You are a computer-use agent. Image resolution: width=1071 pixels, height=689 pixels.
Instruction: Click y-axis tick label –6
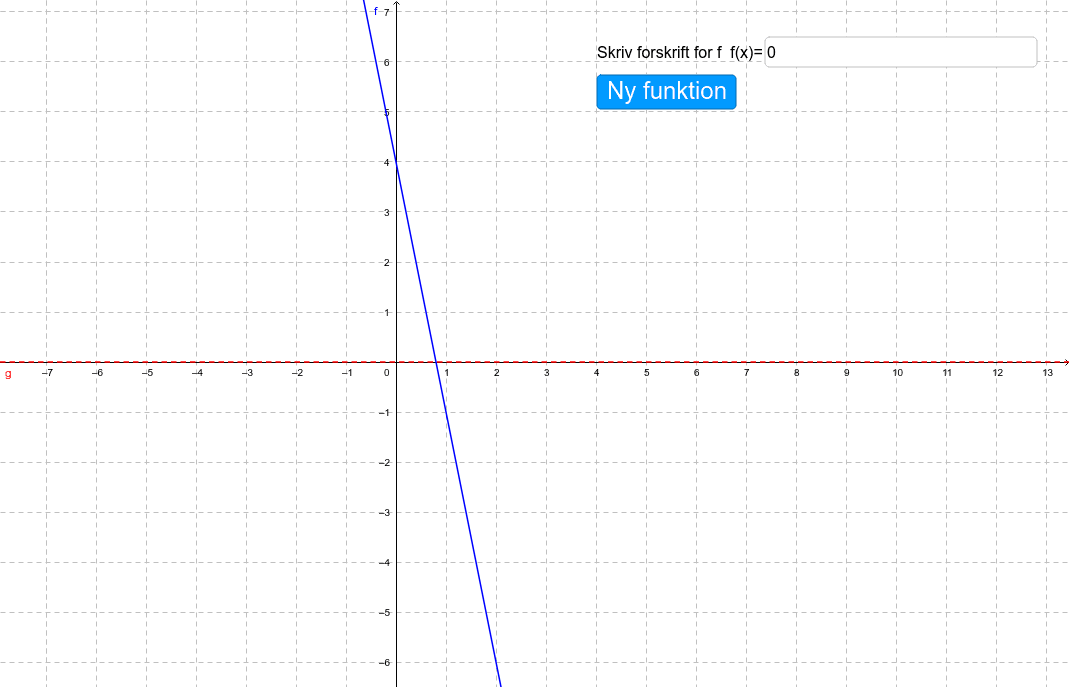[385, 662]
